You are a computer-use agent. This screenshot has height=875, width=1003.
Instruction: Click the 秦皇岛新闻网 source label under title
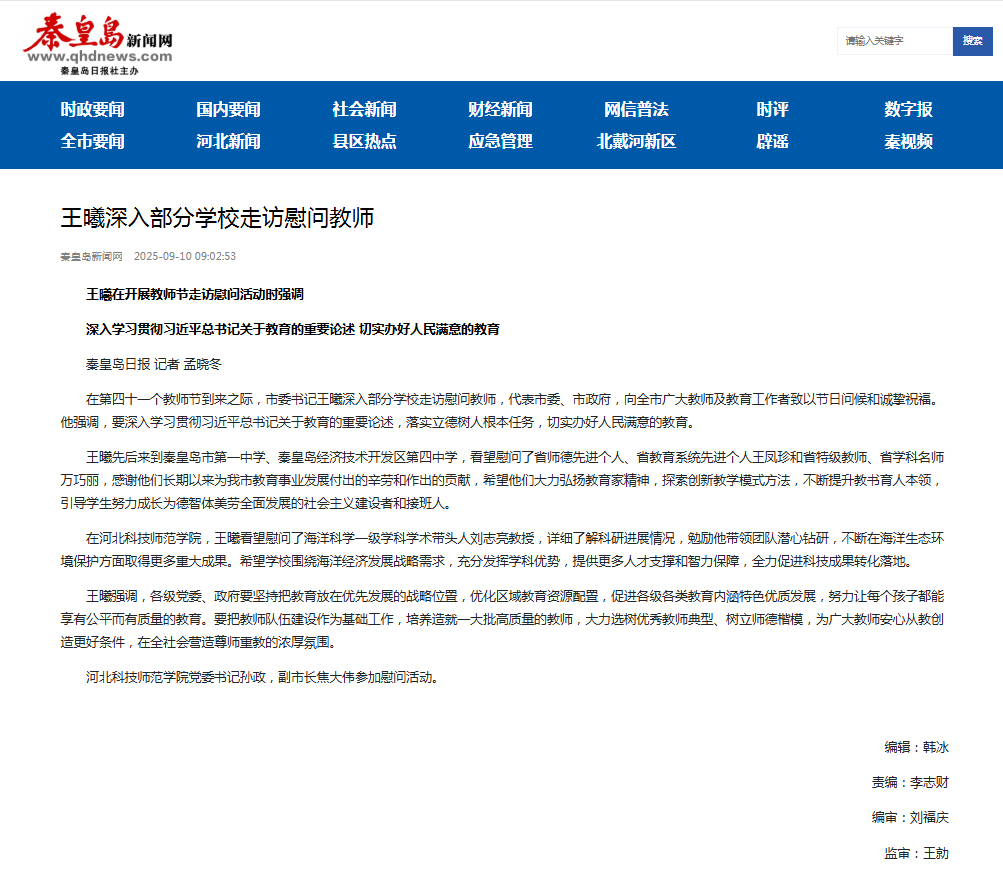(91, 257)
